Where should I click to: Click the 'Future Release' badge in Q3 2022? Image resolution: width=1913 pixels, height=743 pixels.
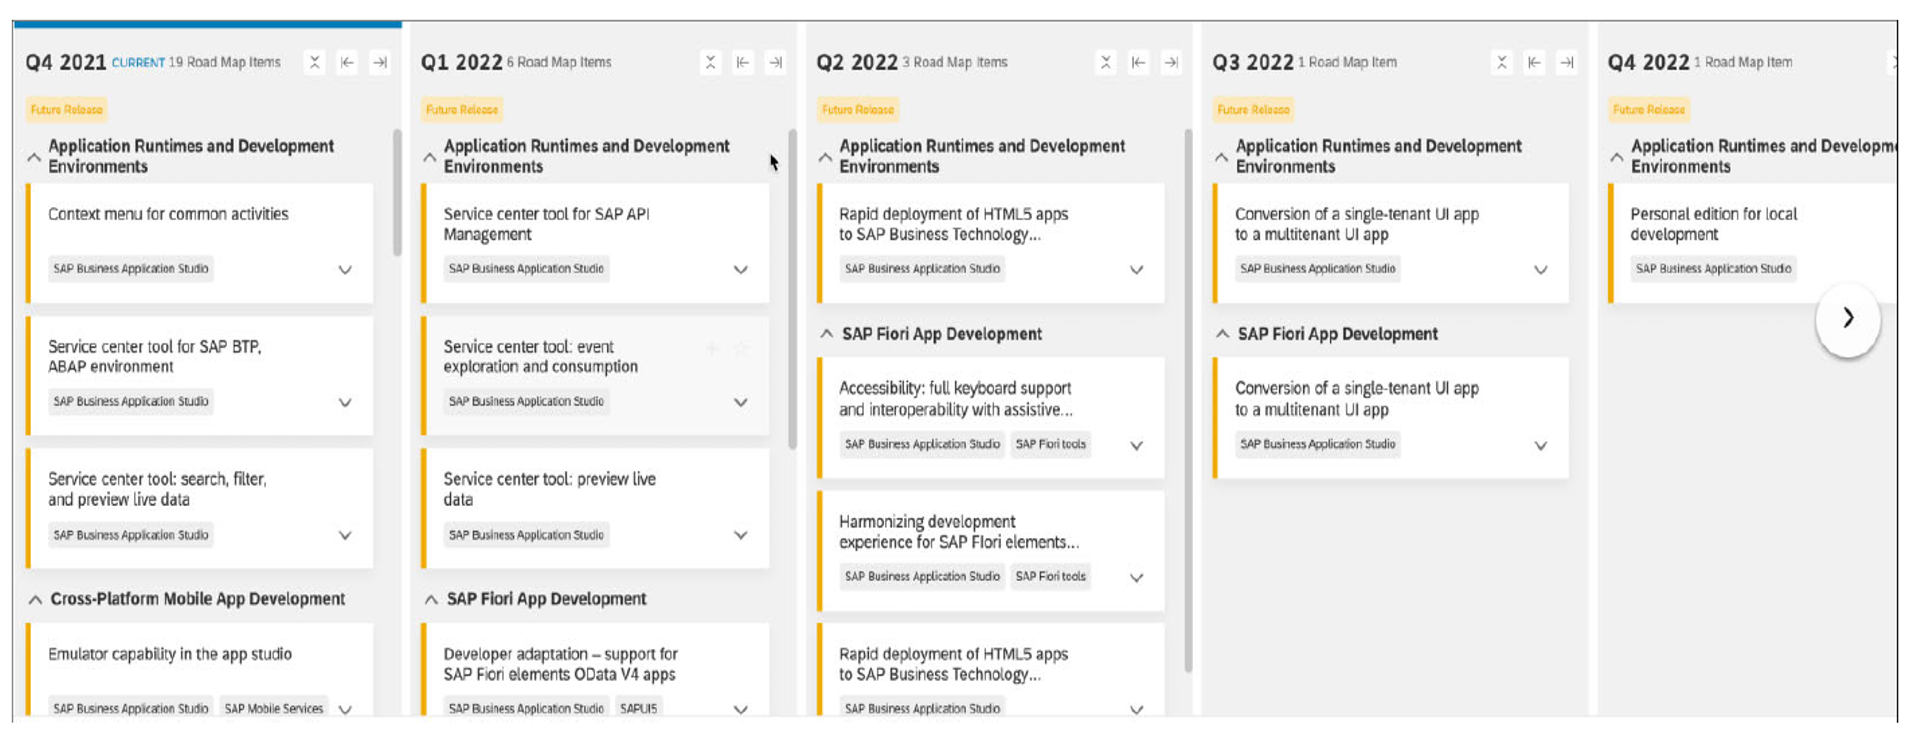pyautogui.click(x=1253, y=110)
